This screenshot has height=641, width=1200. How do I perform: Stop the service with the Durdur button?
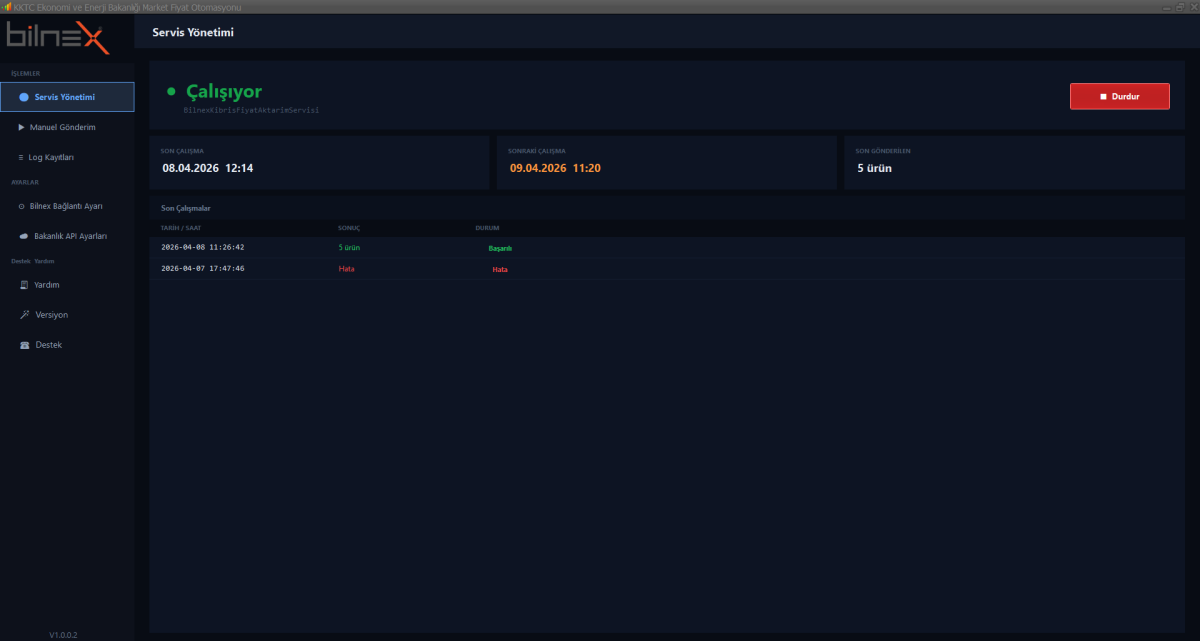point(1119,96)
